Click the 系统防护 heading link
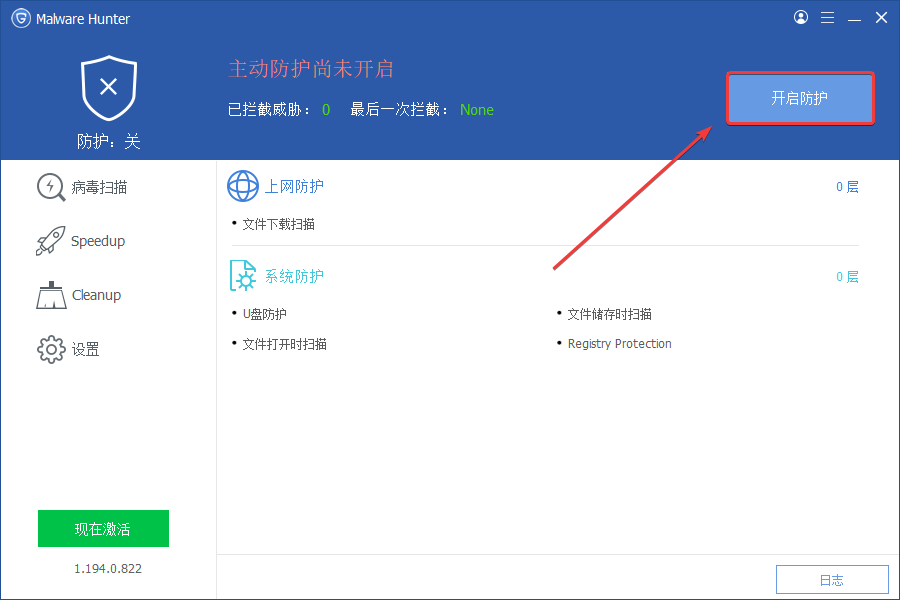Image resolution: width=900 pixels, height=600 pixels. (294, 276)
